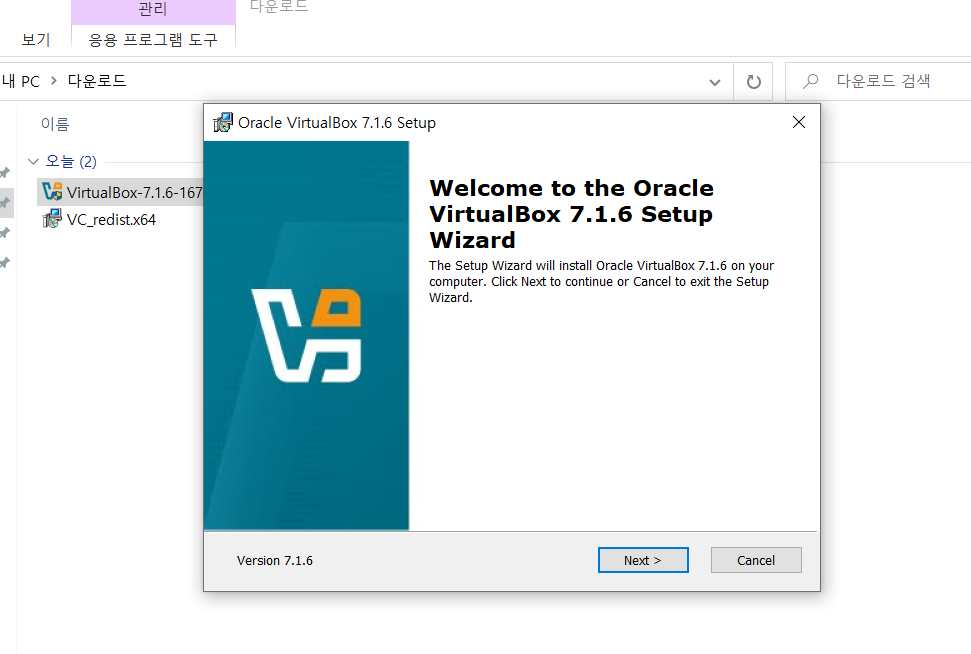Click the VirtualBox-7.1.6 installer file icon
The image size is (971, 654).
coord(52,192)
